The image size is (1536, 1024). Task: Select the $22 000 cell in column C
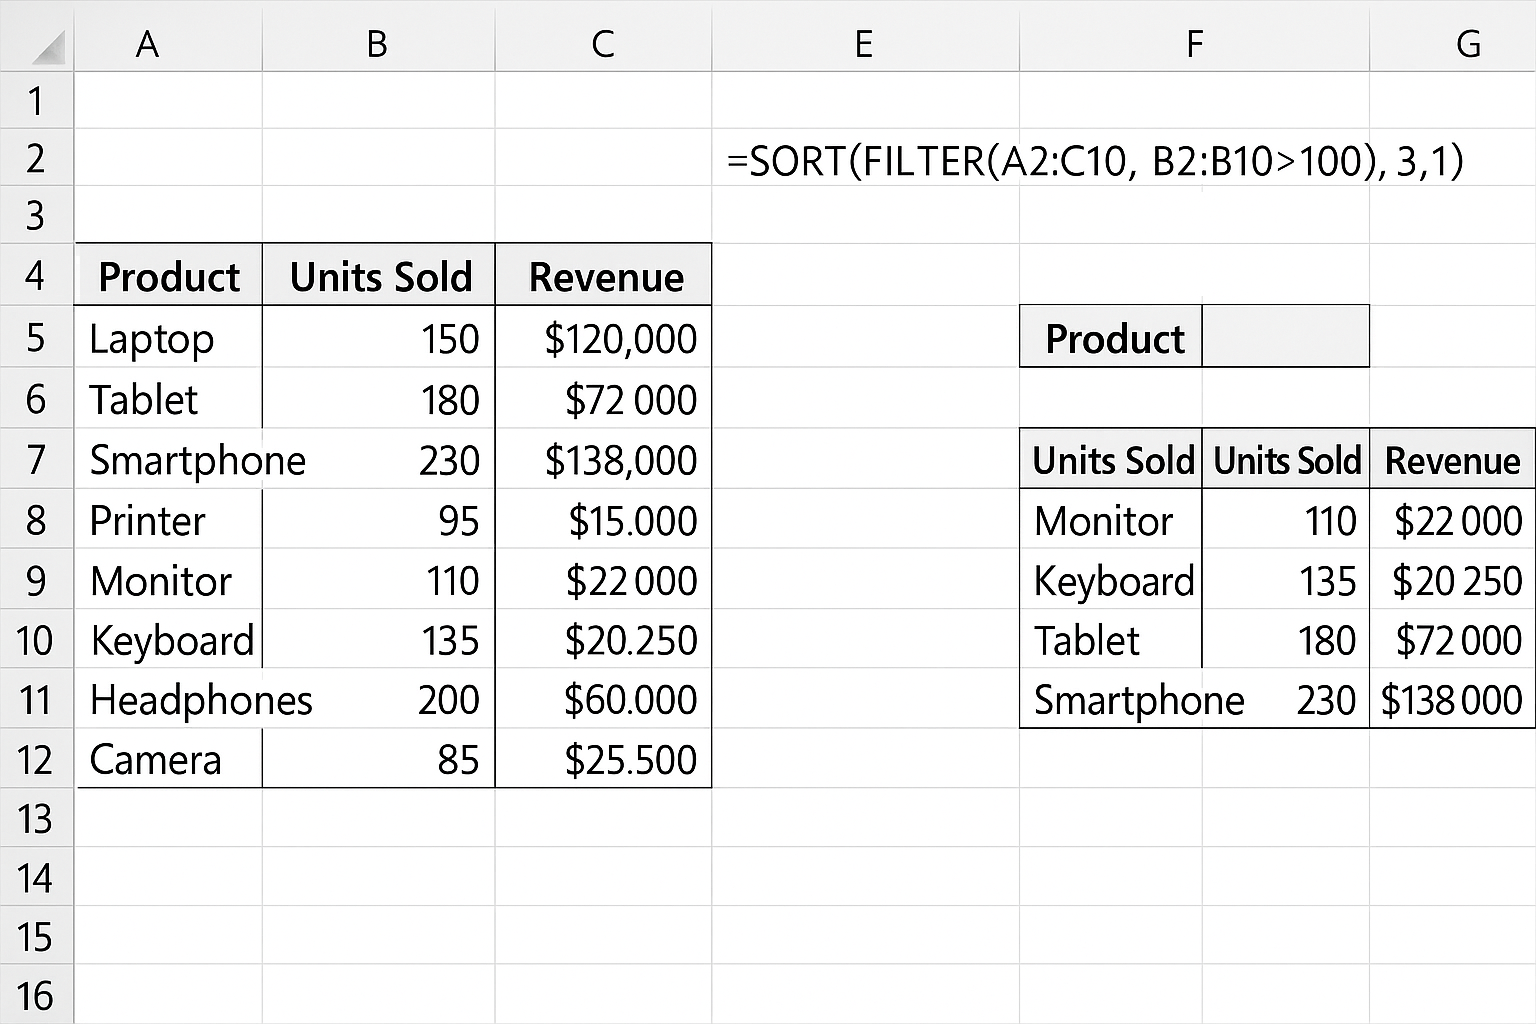pos(603,579)
